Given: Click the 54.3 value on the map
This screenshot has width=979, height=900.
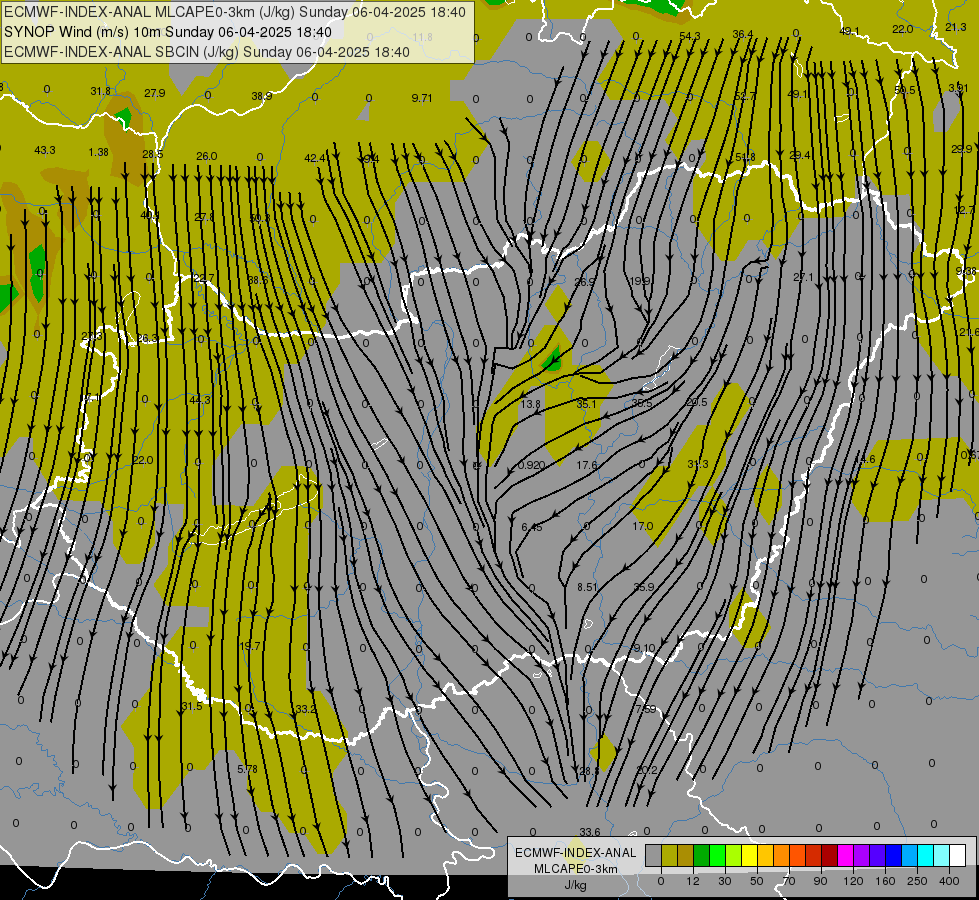Looking at the screenshot, I should coord(689,36).
